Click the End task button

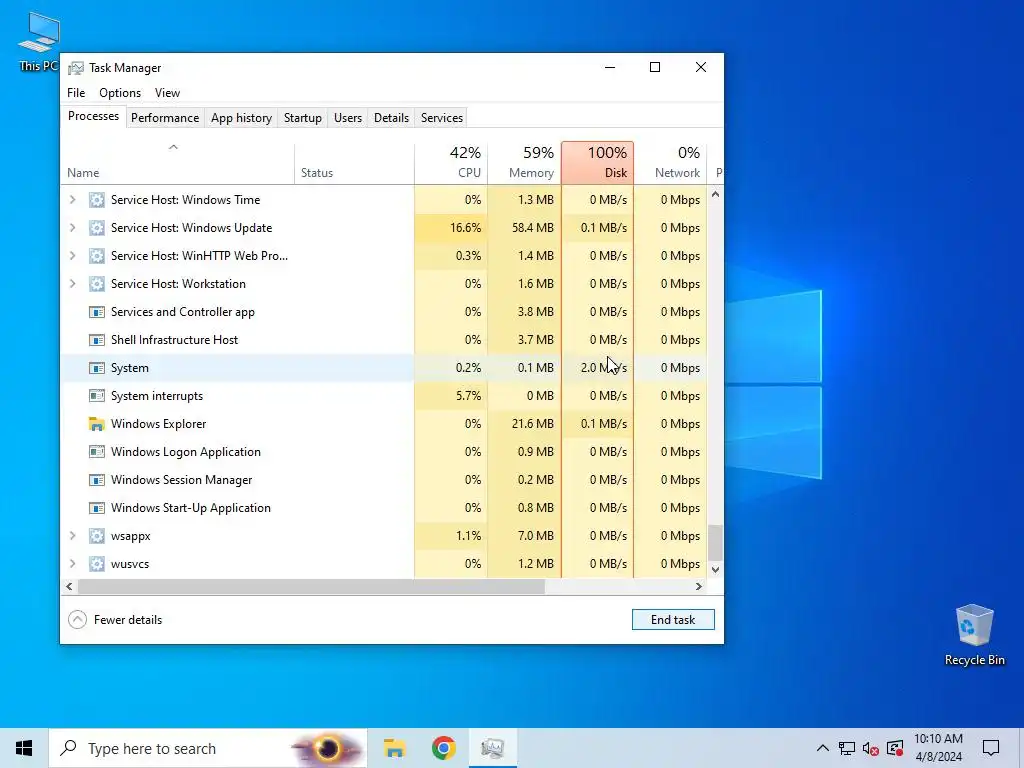(x=673, y=620)
